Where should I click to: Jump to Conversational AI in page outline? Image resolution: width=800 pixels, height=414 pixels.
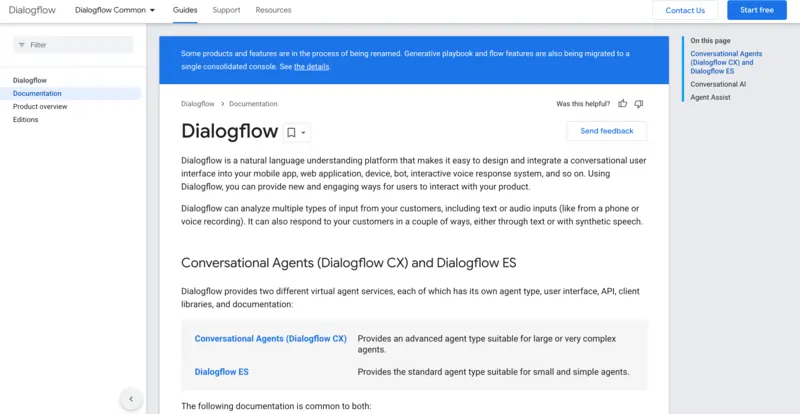[x=718, y=84]
